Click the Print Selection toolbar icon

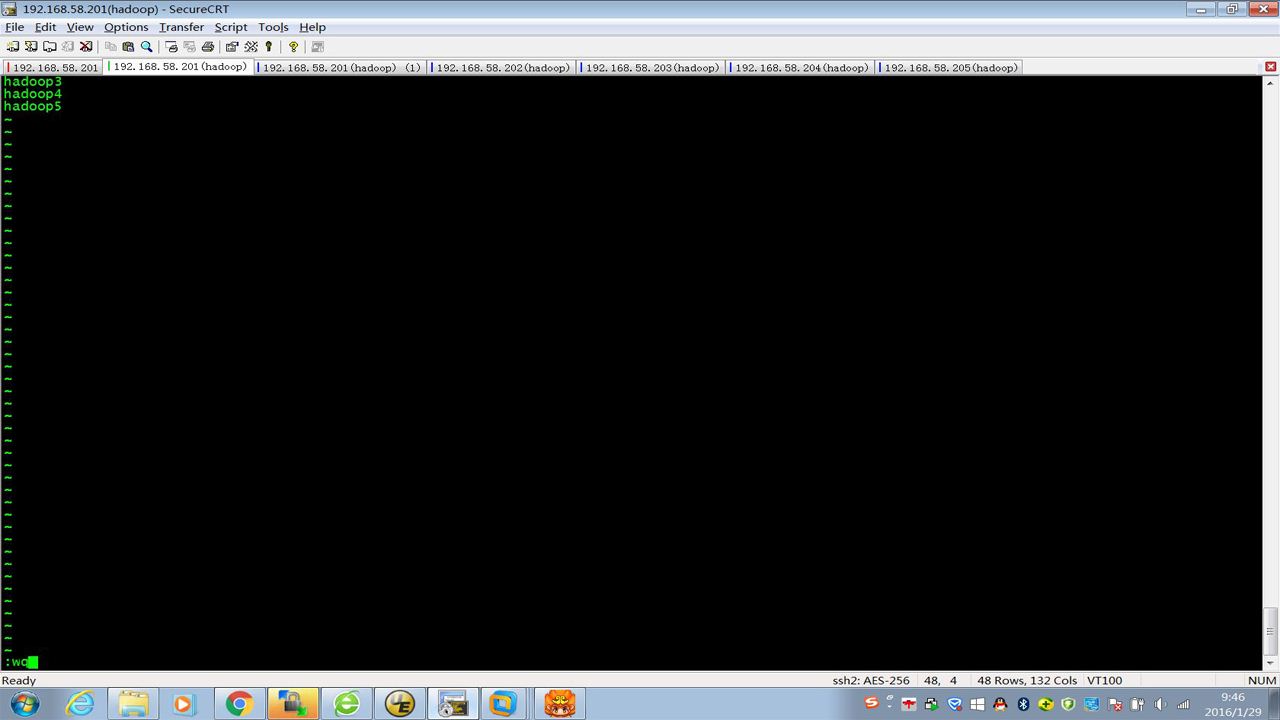[x=189, y=47]
